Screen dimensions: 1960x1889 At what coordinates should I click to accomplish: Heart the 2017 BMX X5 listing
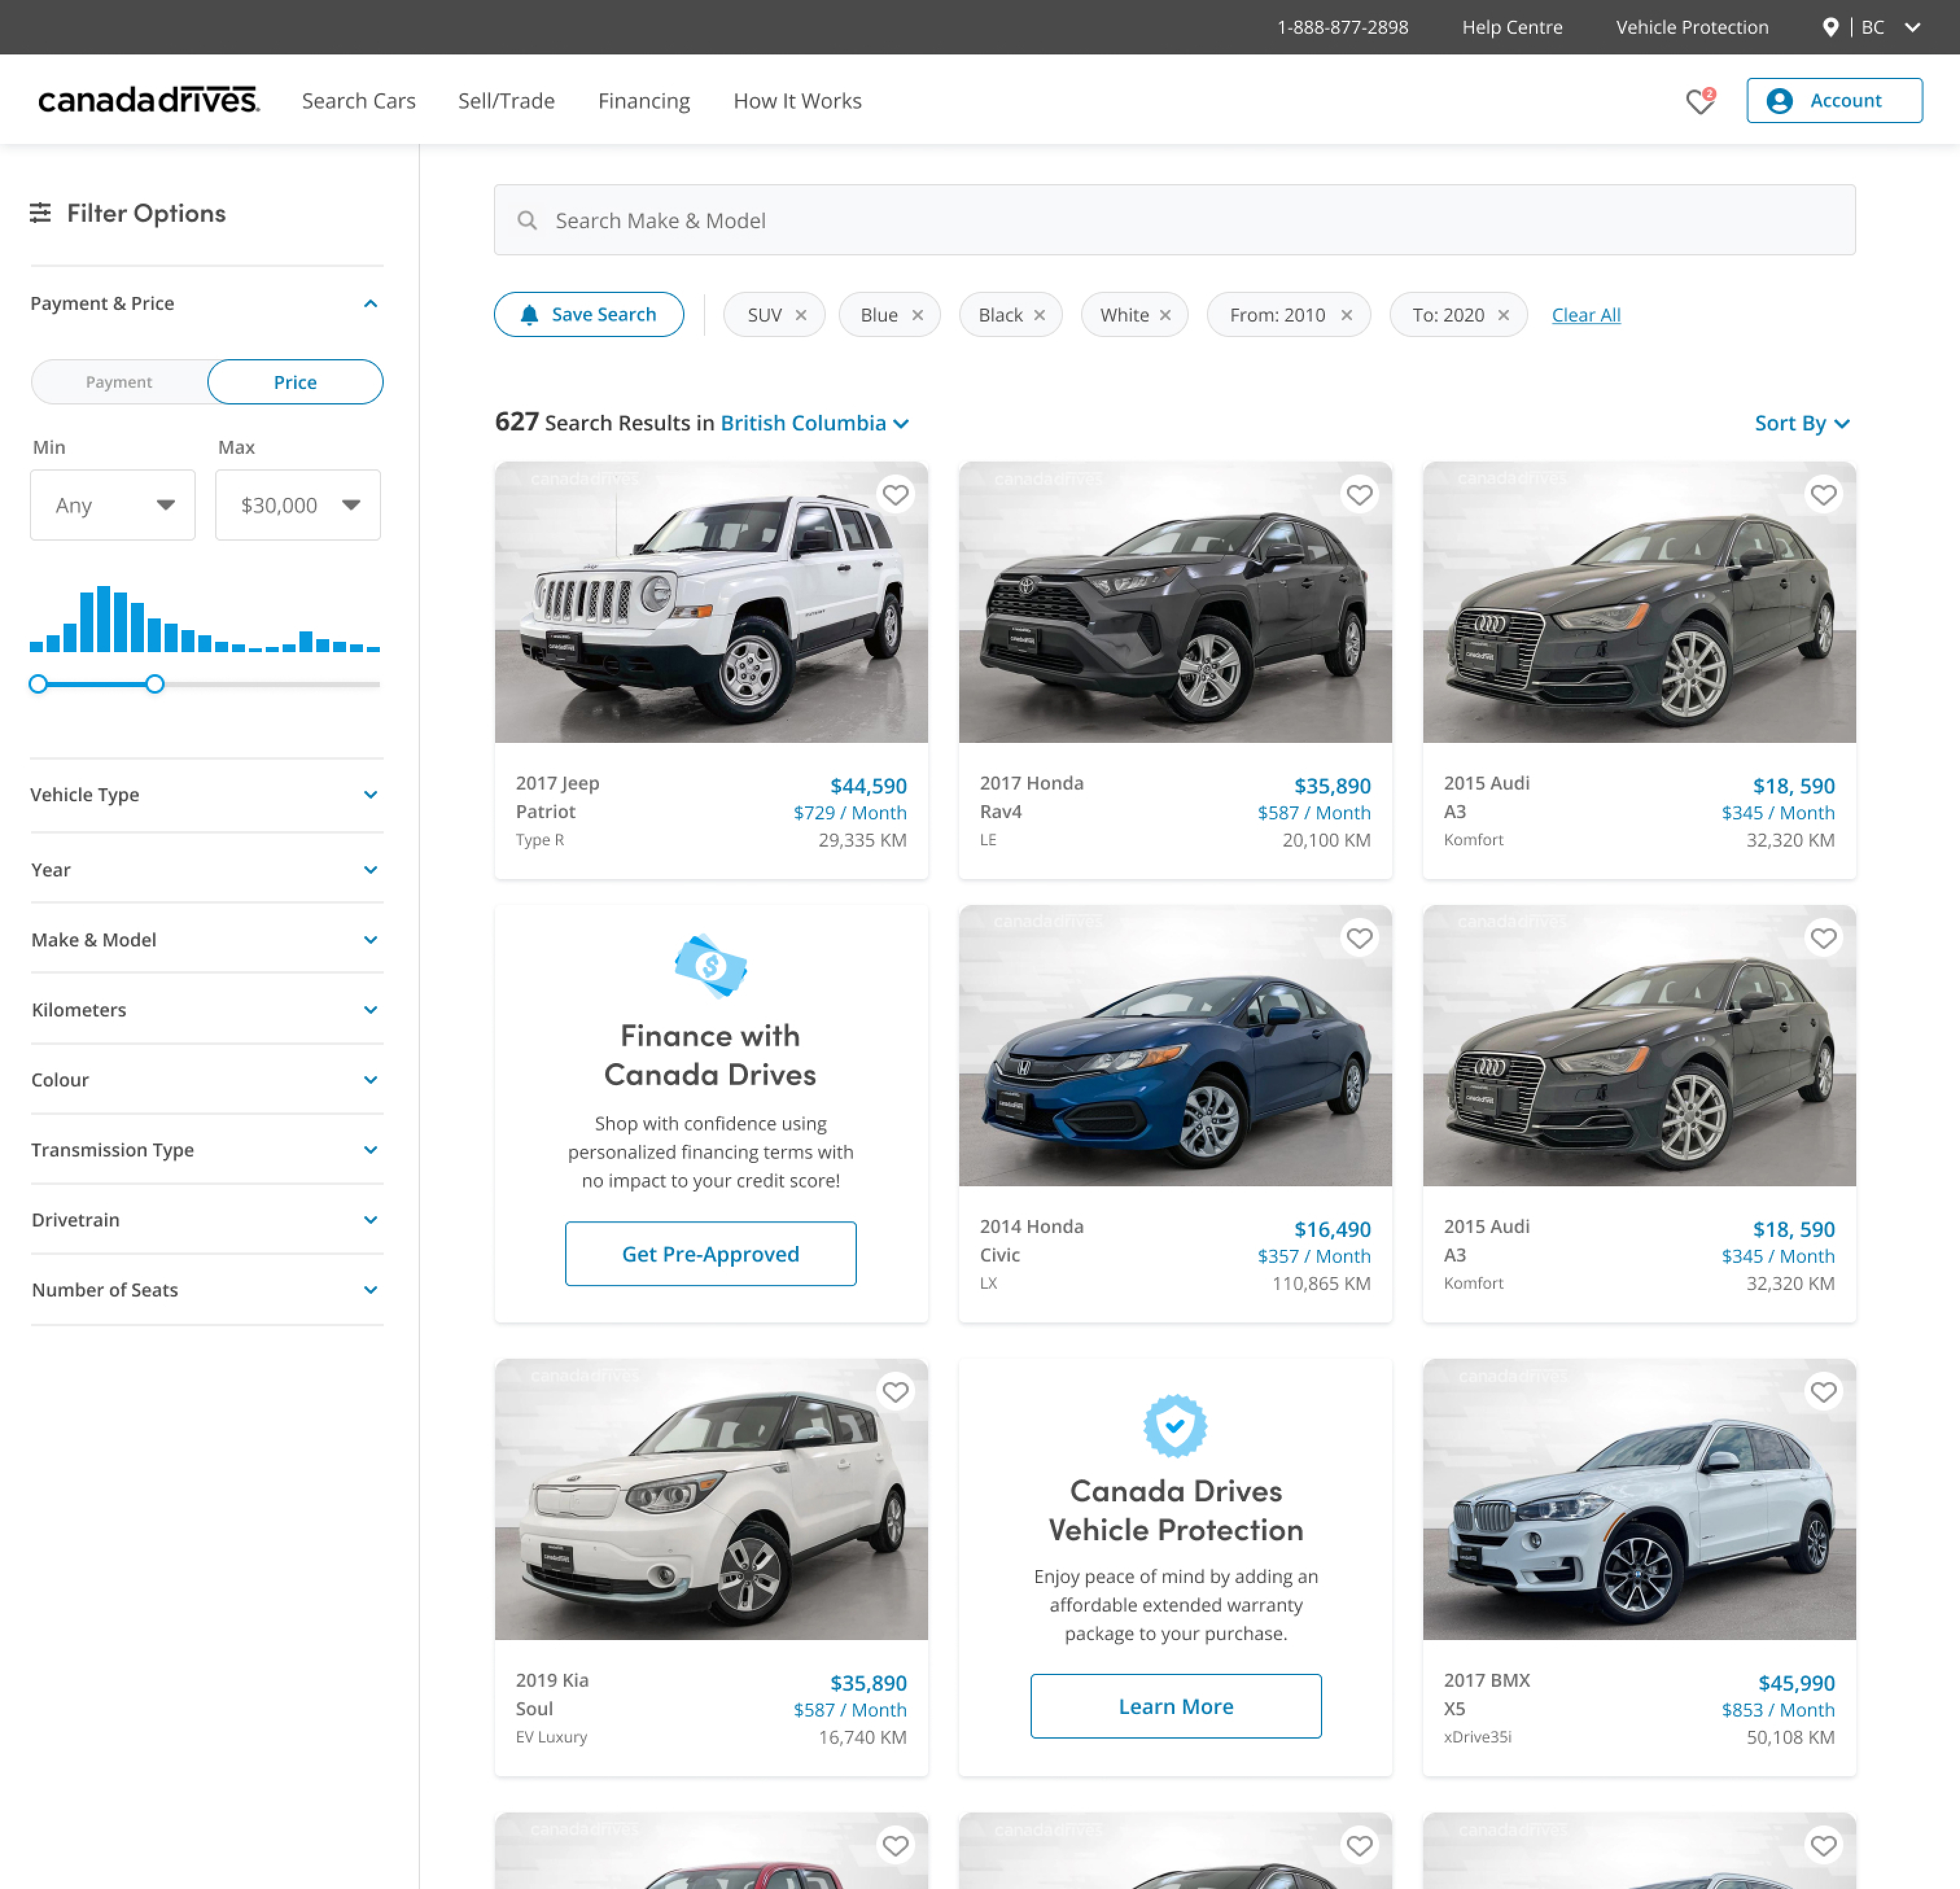(1823, 1392)
